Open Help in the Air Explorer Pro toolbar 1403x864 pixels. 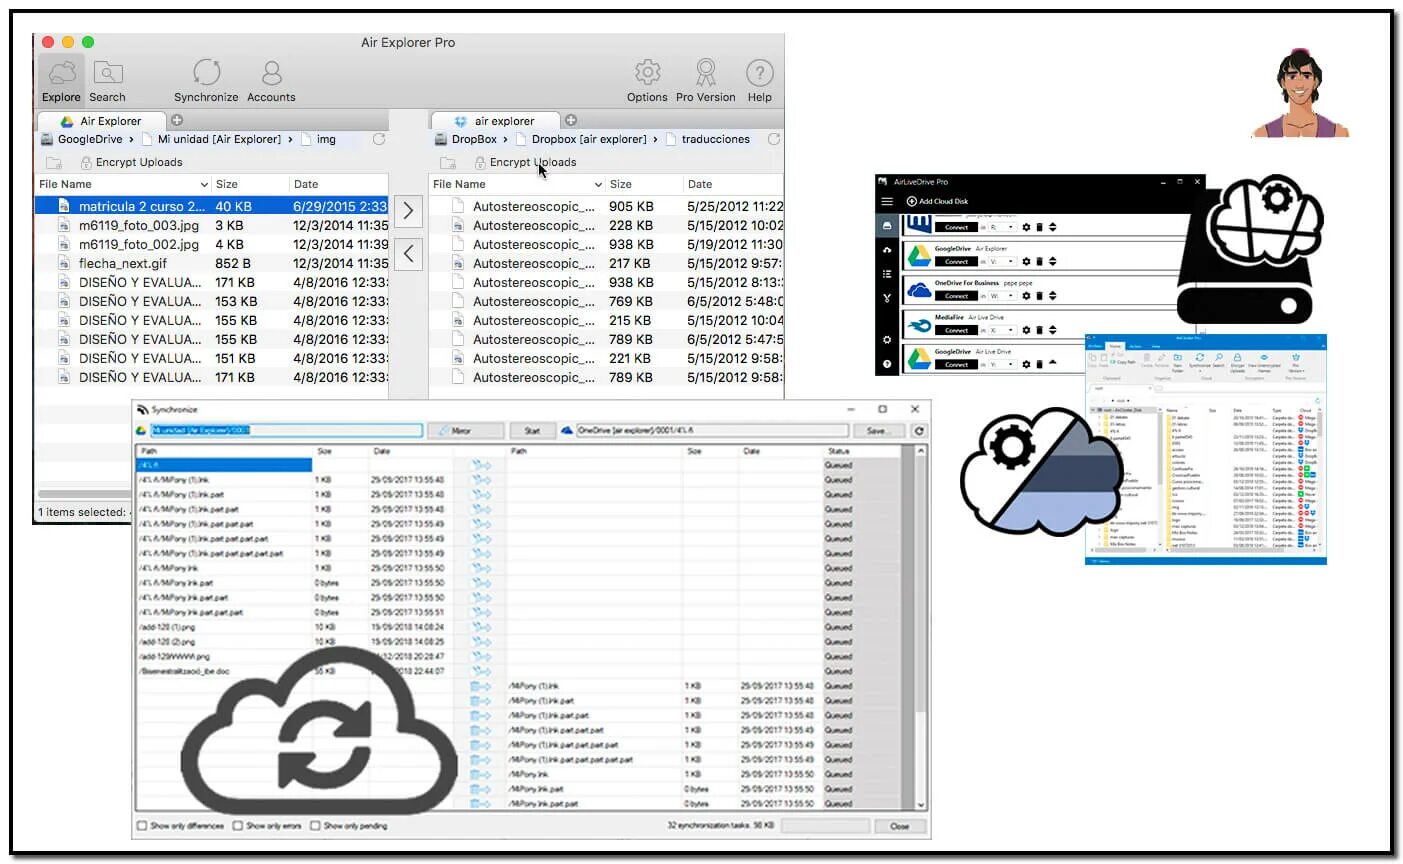click(x=760, y=80)
